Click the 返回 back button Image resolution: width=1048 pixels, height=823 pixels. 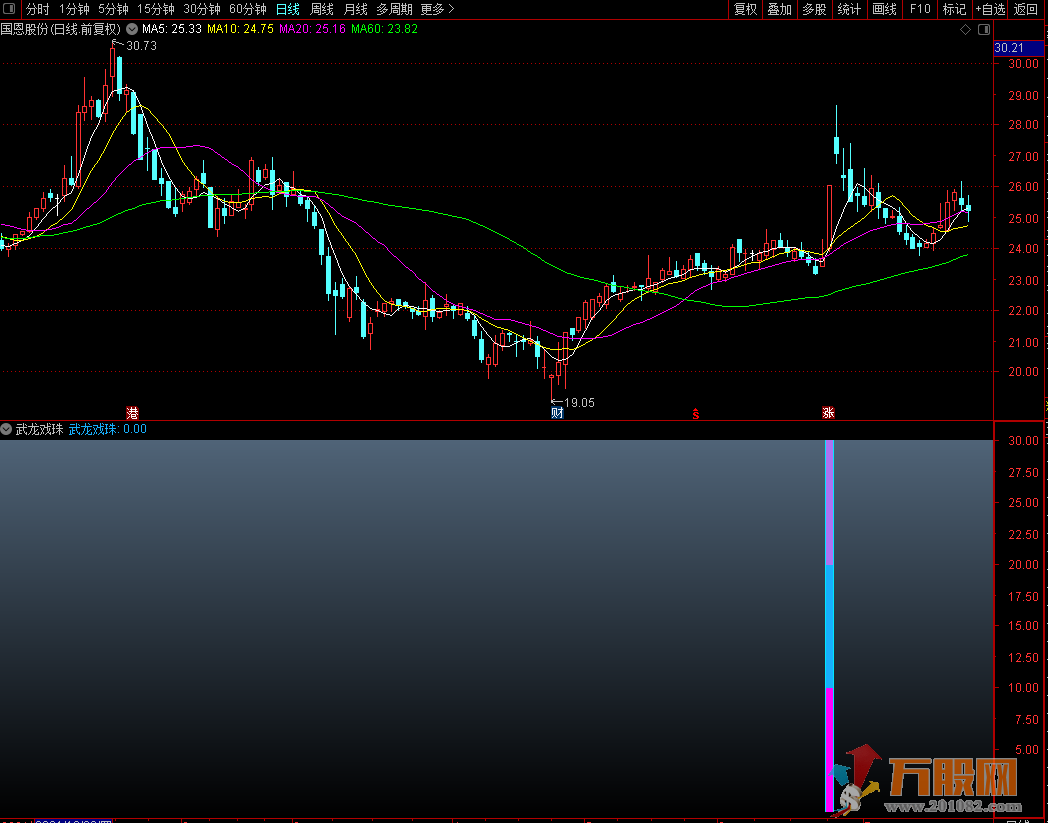(1025, 9)
